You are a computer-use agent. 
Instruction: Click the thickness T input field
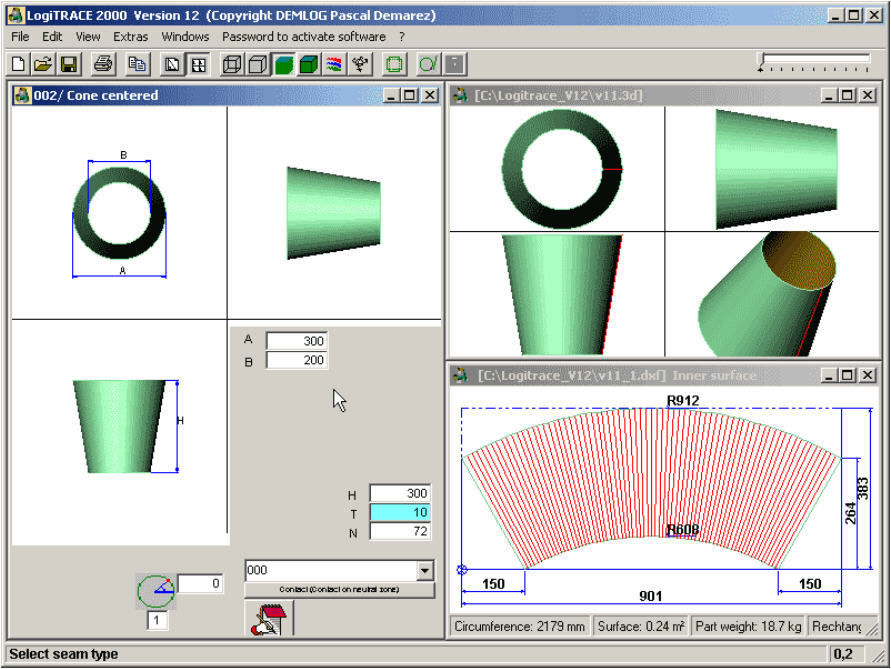click(400, 512)
